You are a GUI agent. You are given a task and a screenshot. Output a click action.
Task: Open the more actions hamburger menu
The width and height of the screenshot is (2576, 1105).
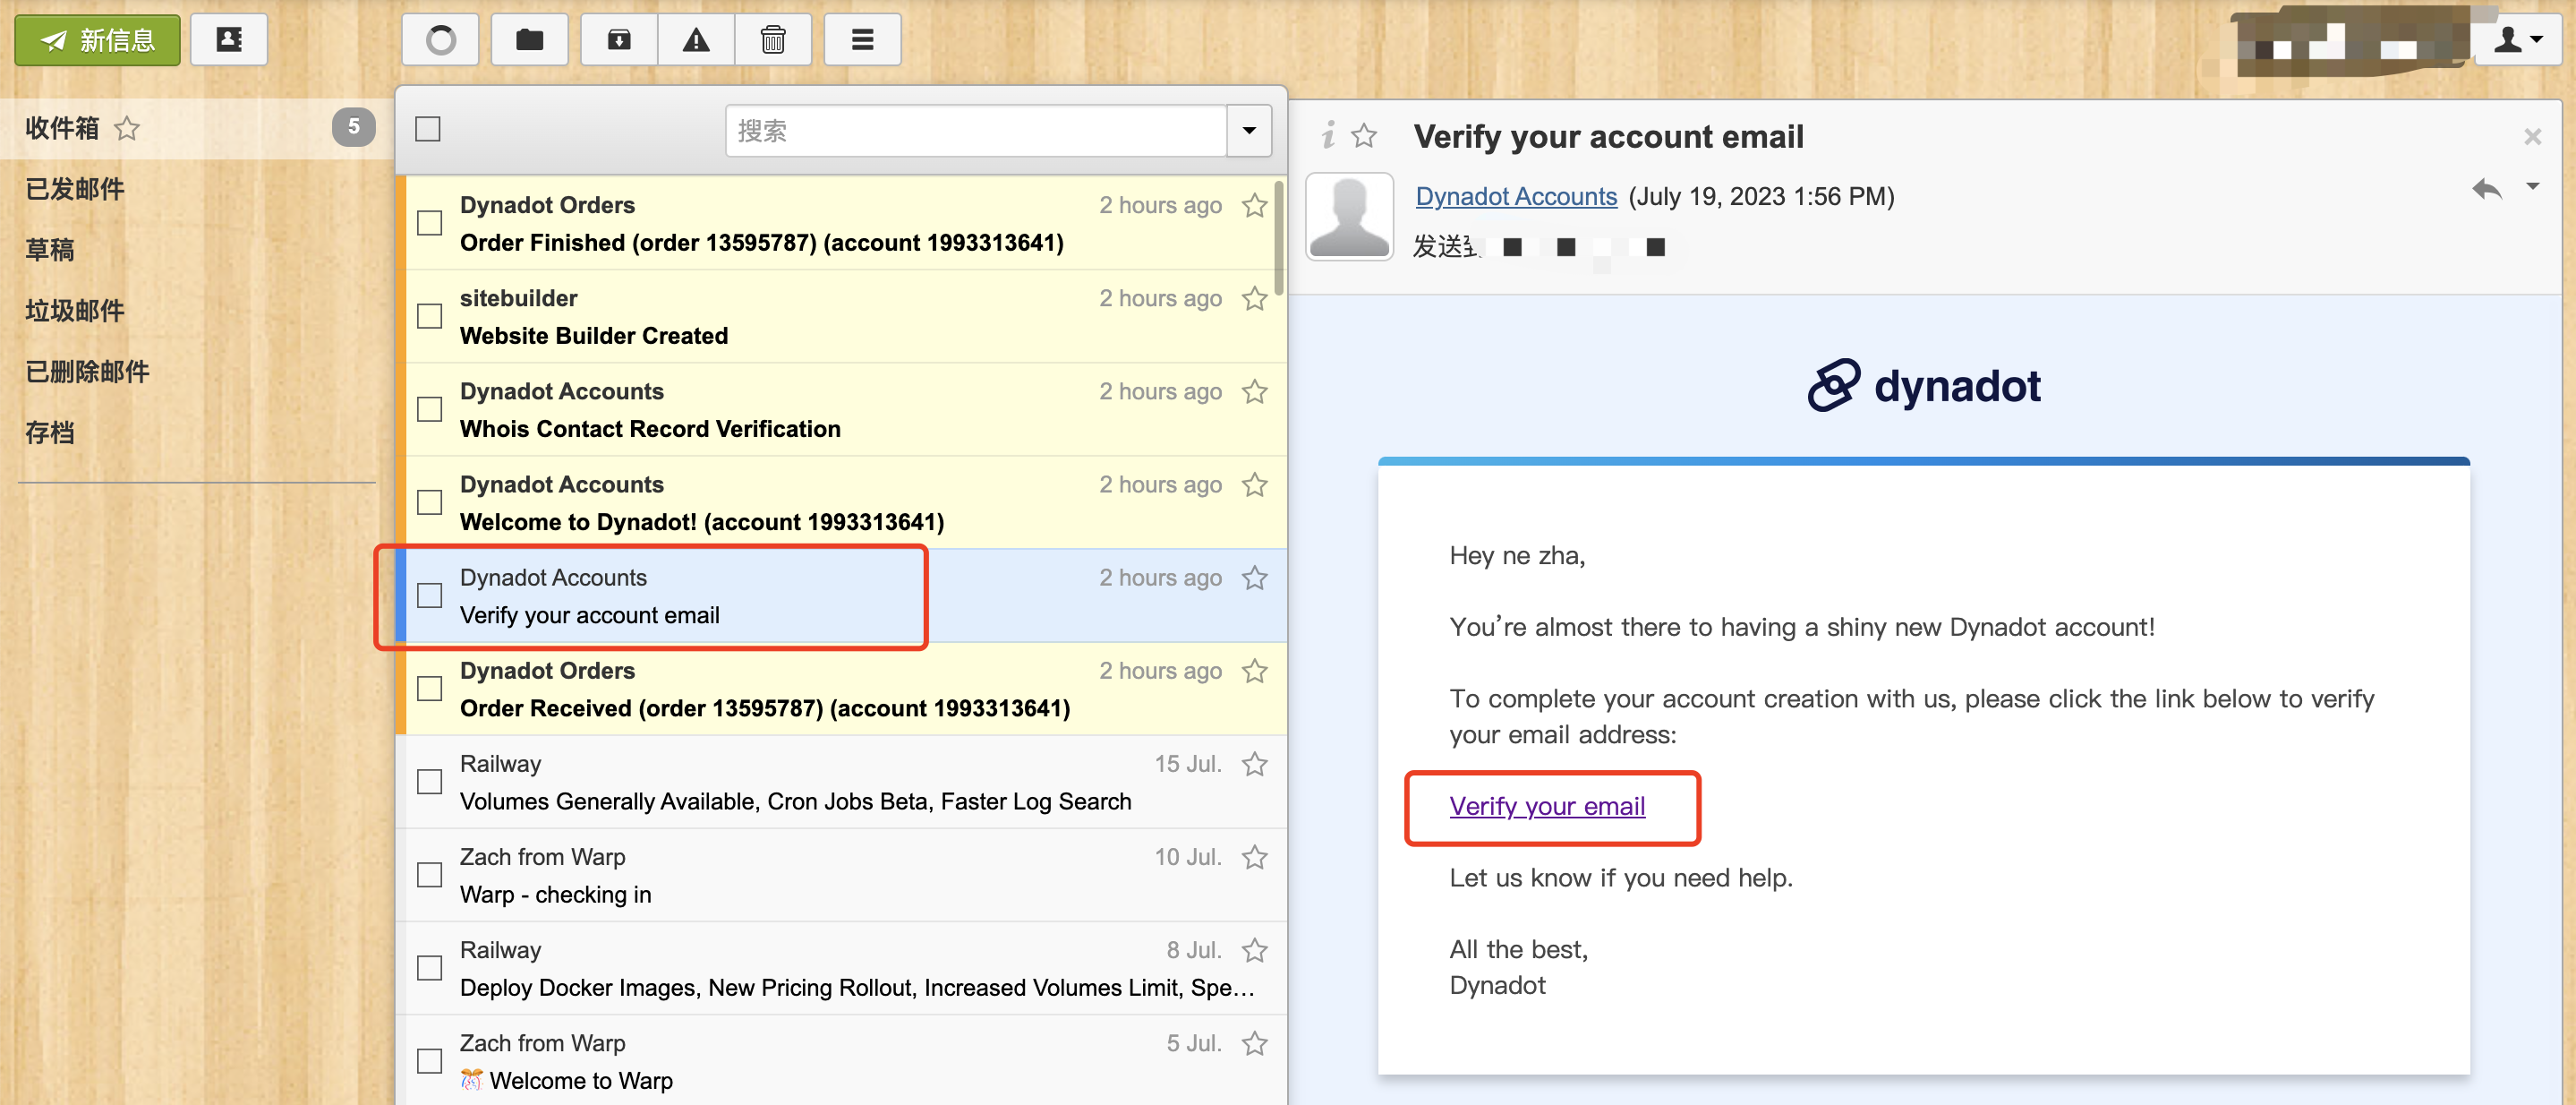[862, 40]
